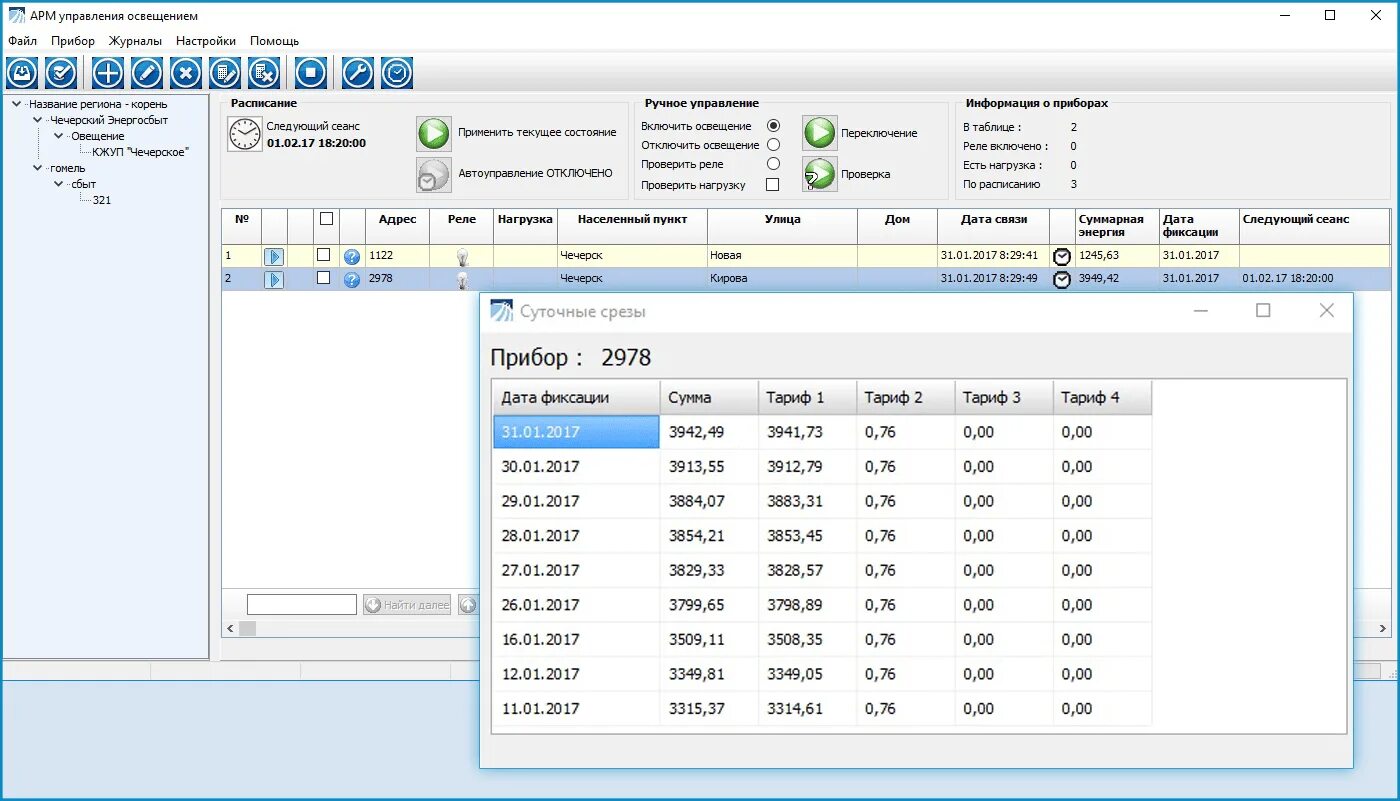
Task: Click the Найти далее button
Action: 407,605
